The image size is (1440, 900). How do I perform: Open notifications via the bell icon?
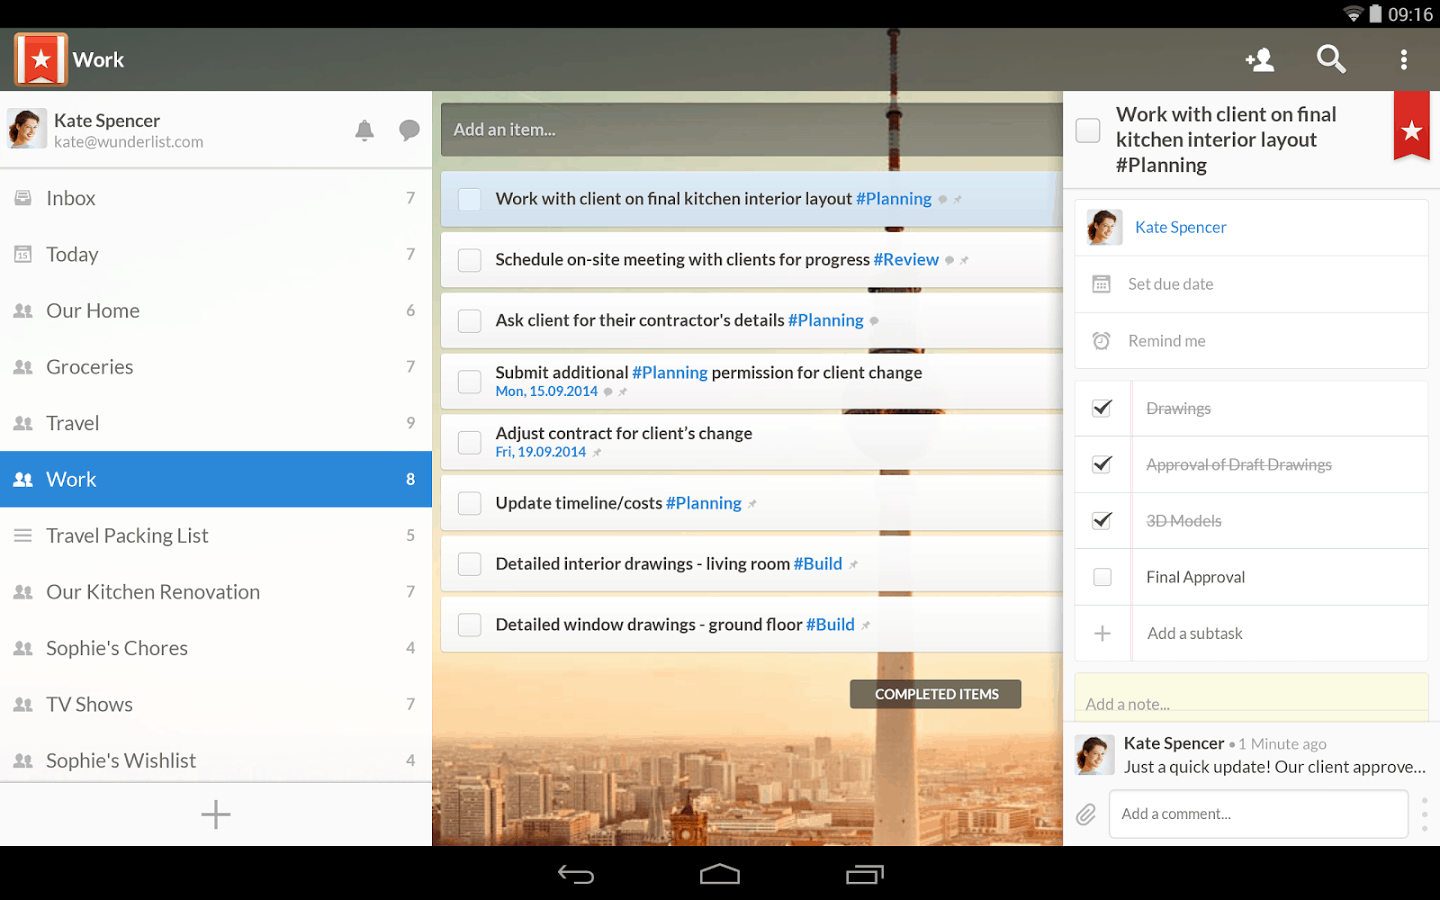(364, 130)
